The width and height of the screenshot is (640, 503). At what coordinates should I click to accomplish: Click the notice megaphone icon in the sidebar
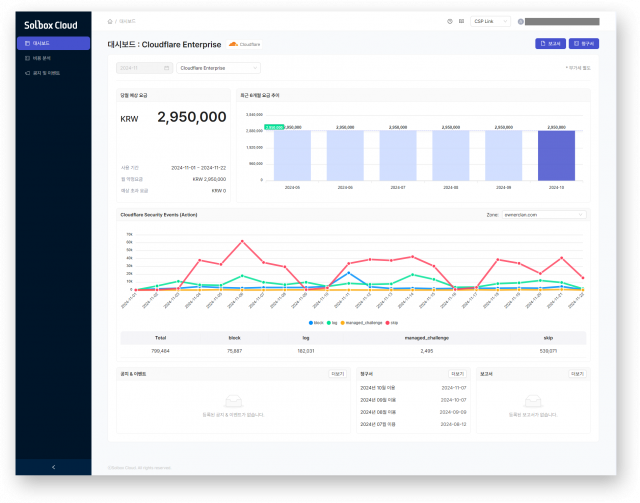pos(27,73)
